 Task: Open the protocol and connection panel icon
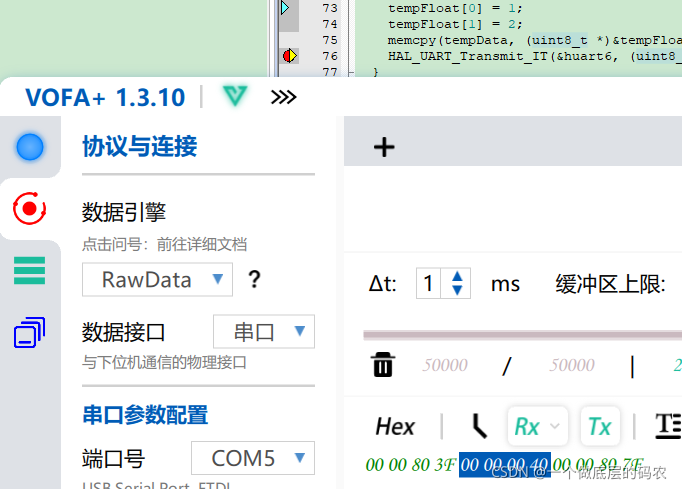point(30,208)
